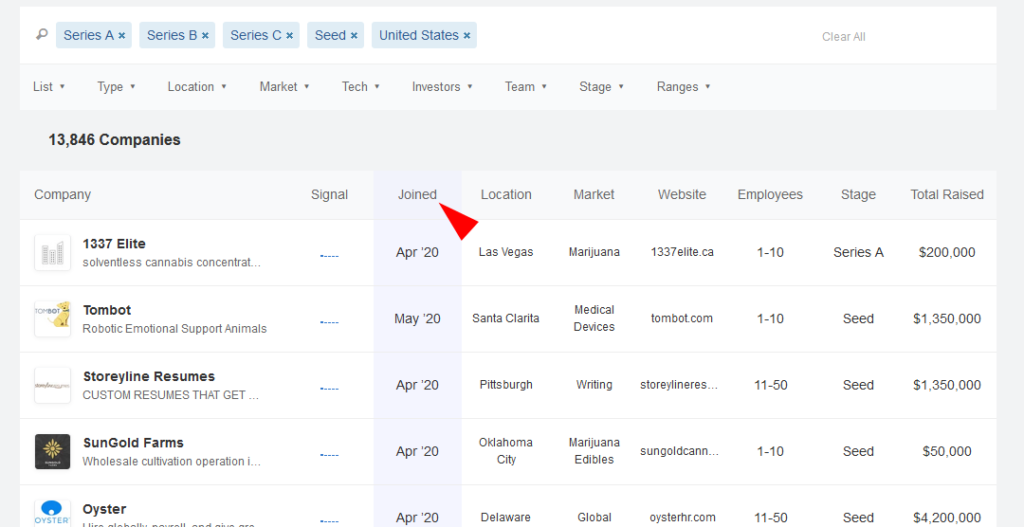
Task: Expand the Team filter dropdown
Action: tap(526, 87)
